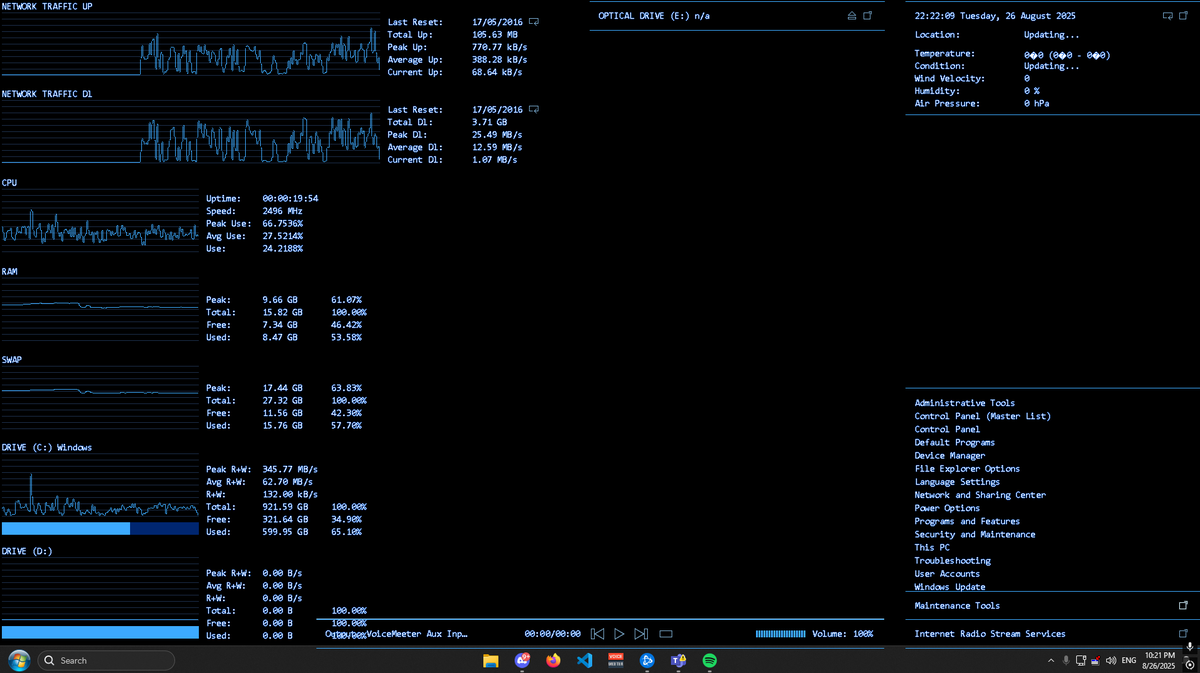Click the play button in media player
Screen dimensions: 1200x673
(x=619, y=634)
